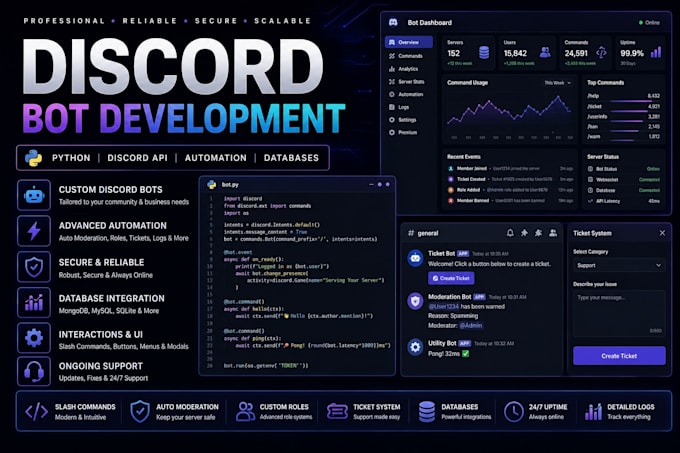The image size is (680, 453).
Task: Click the pin icon in general channel header
Action: [524, 233]
